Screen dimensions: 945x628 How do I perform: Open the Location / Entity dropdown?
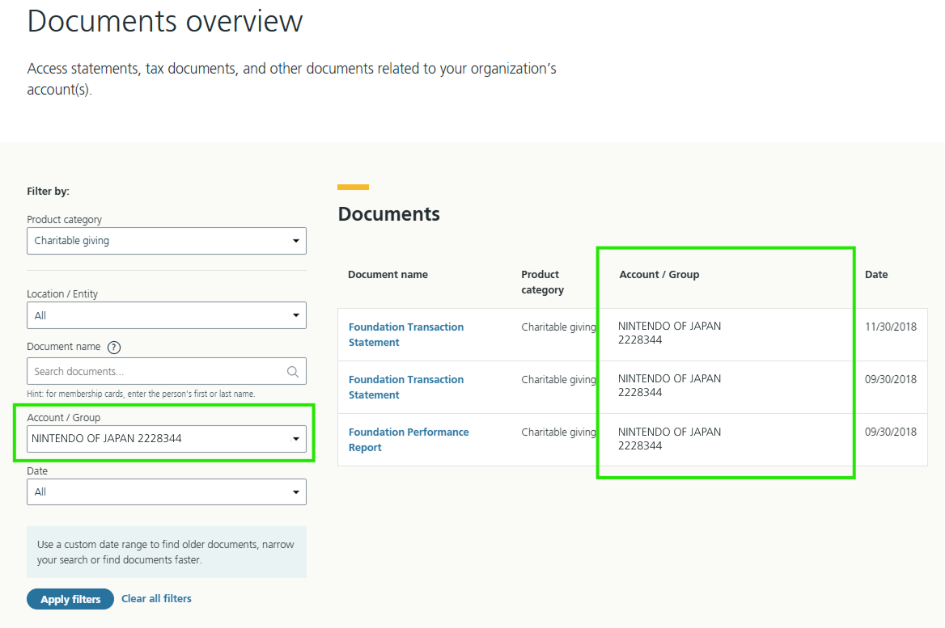166,315
